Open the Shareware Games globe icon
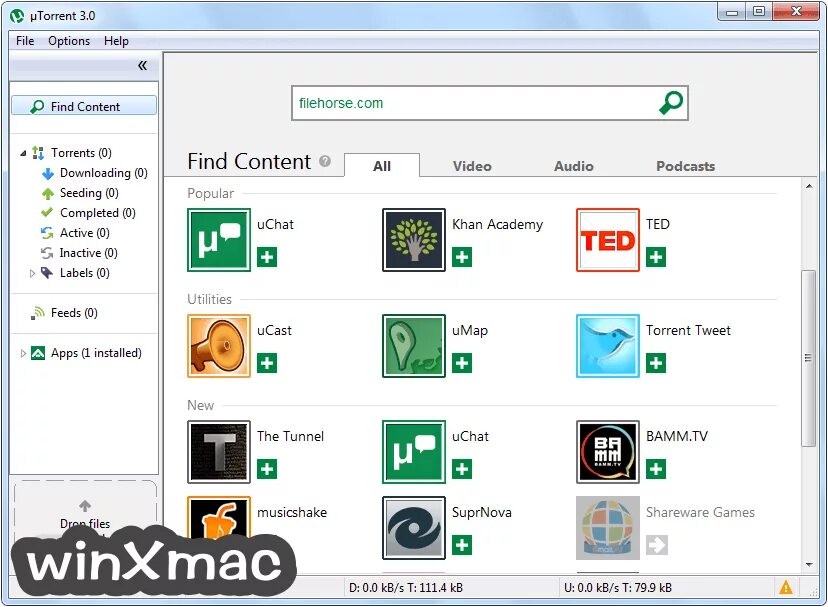The height and width of the screenshot is (607, 828). click(608, 528)
